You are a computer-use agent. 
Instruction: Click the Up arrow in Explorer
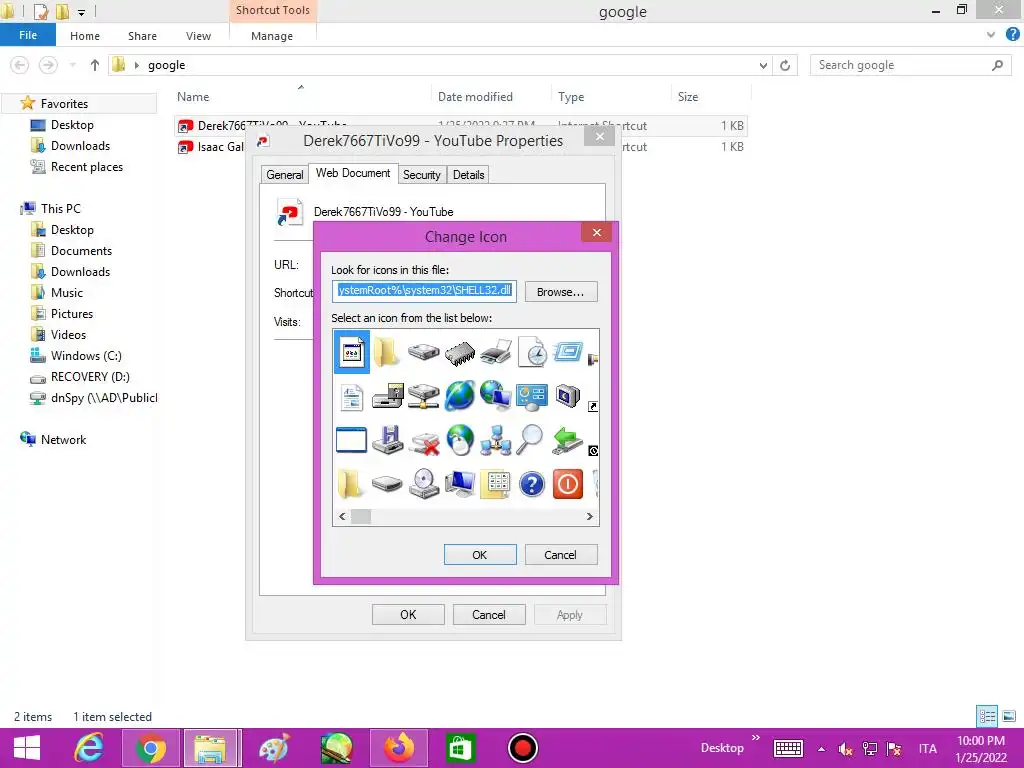click(x=95, y=65)
